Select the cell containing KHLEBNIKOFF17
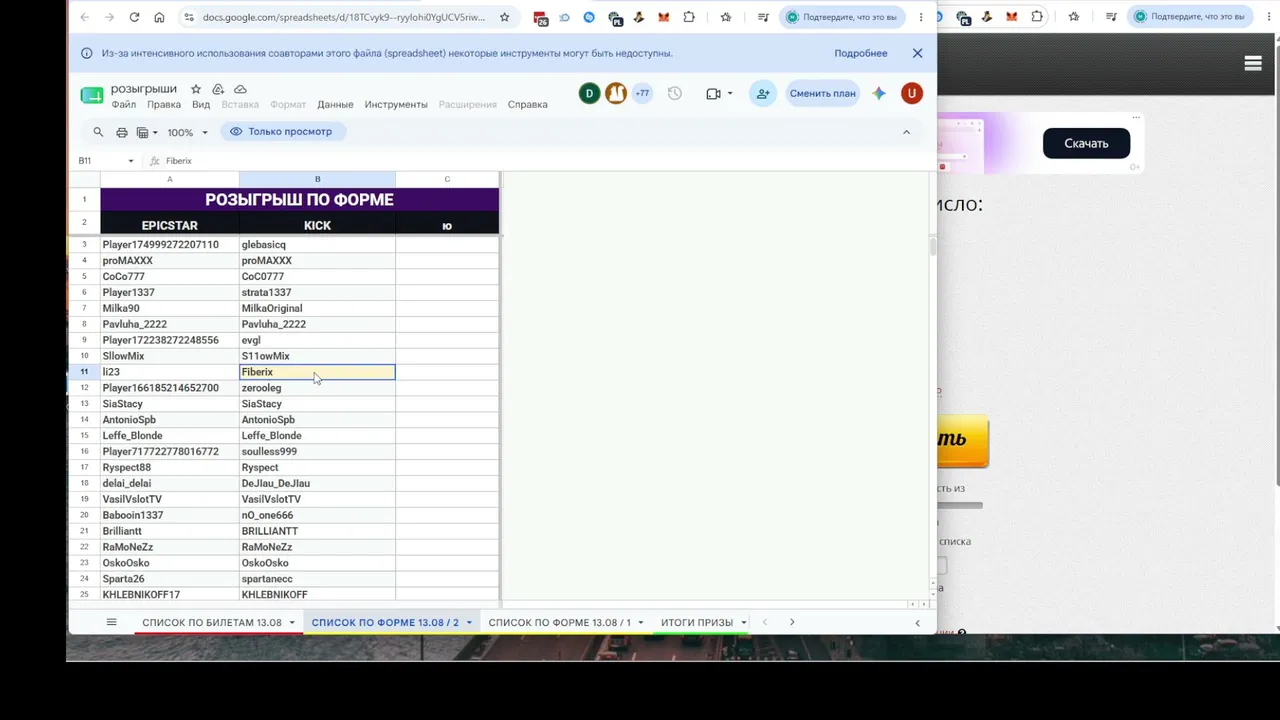 [169, 594]
